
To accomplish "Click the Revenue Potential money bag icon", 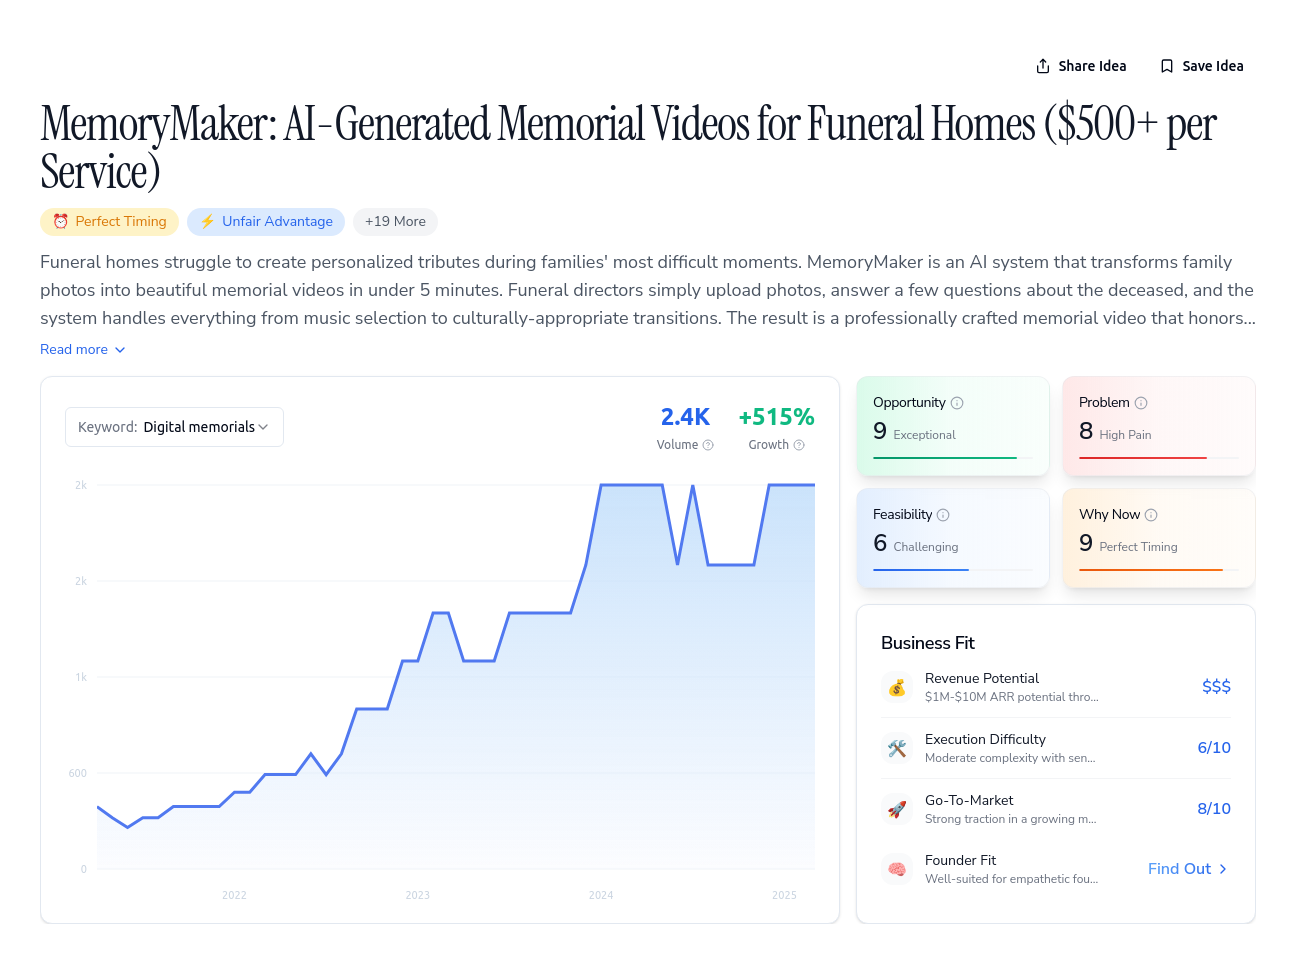I will click(897, 687).
